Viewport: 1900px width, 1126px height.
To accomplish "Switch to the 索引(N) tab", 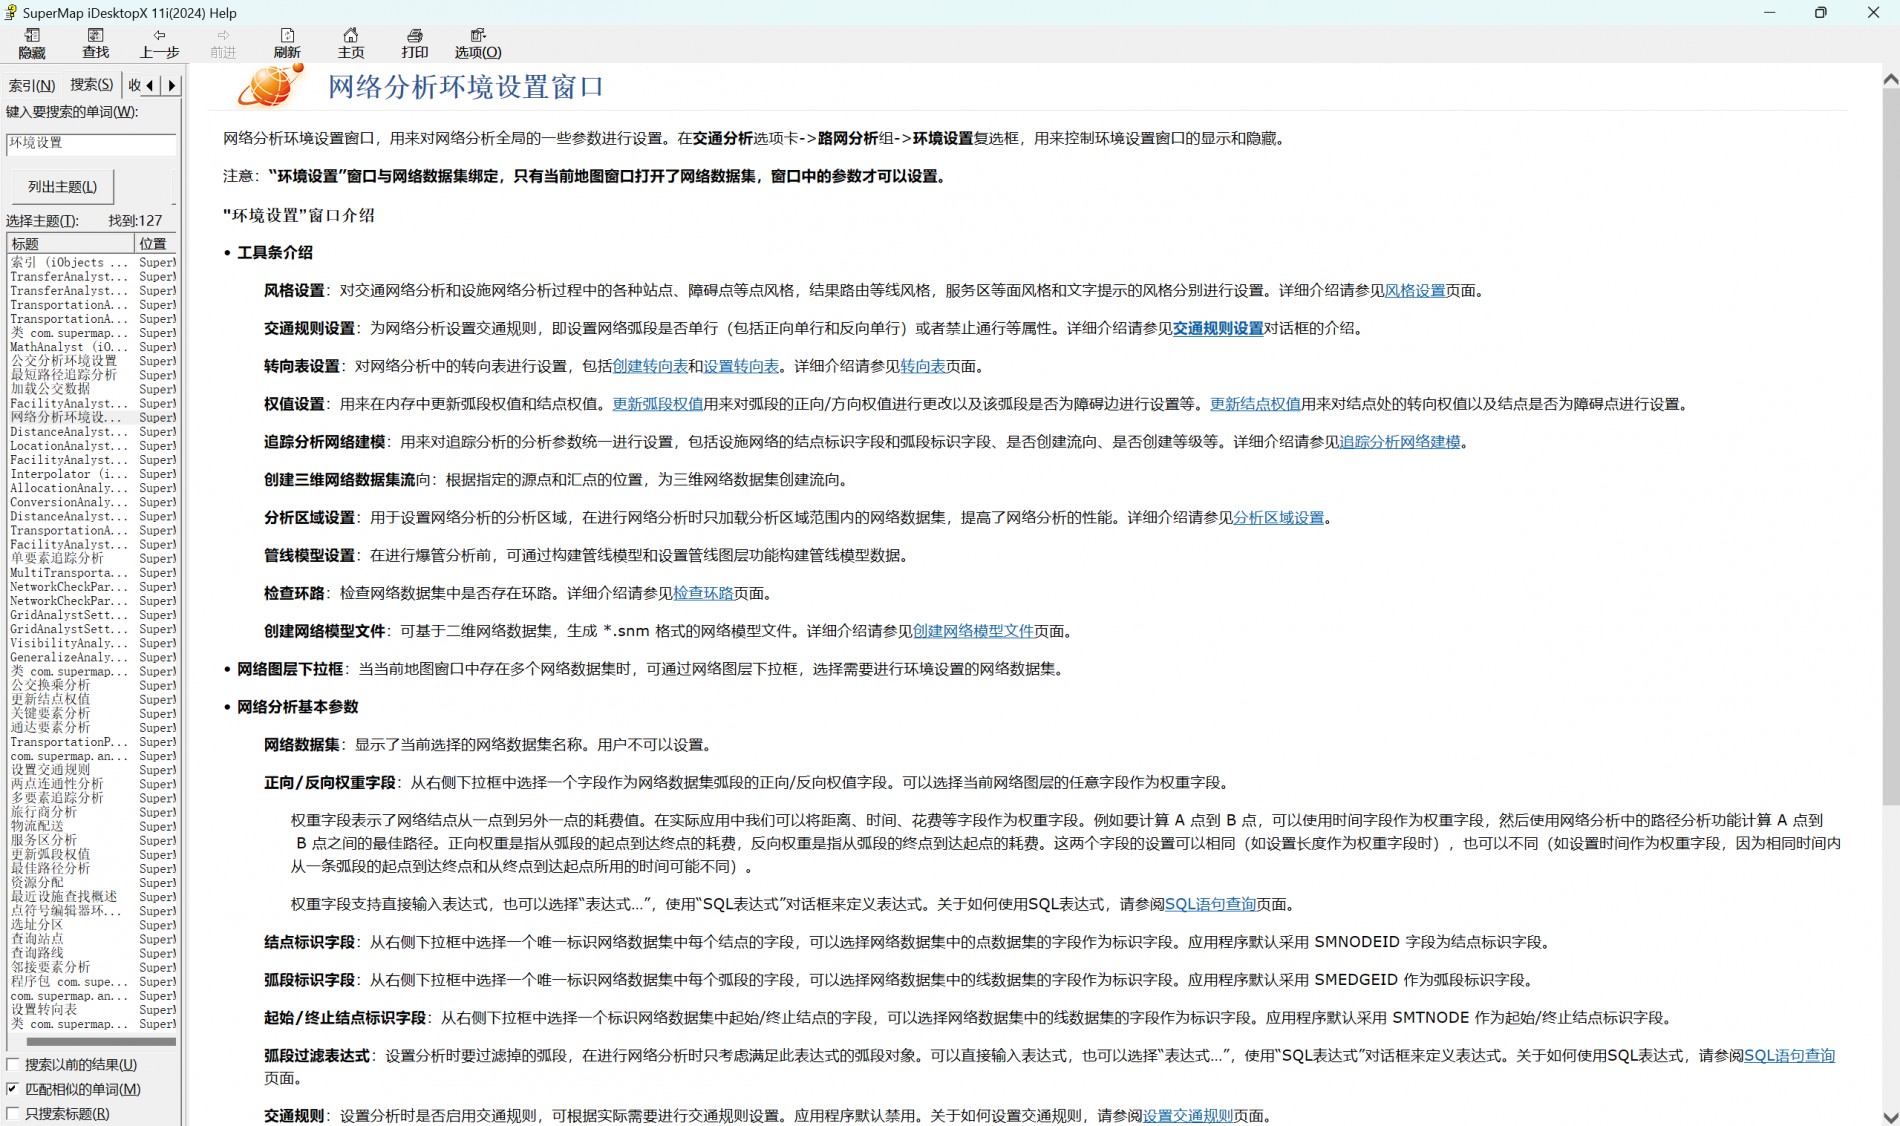I will (32, 85).
